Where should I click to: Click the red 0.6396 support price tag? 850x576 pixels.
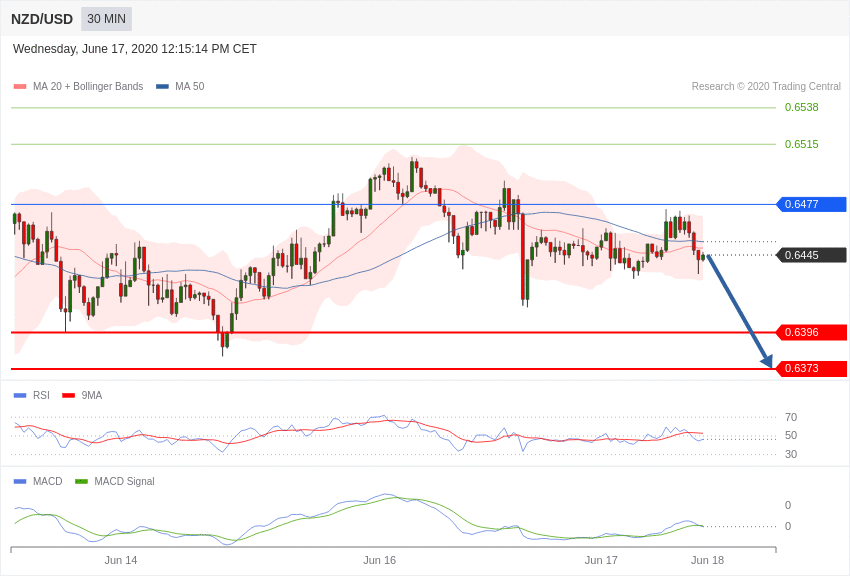[812, 332]
